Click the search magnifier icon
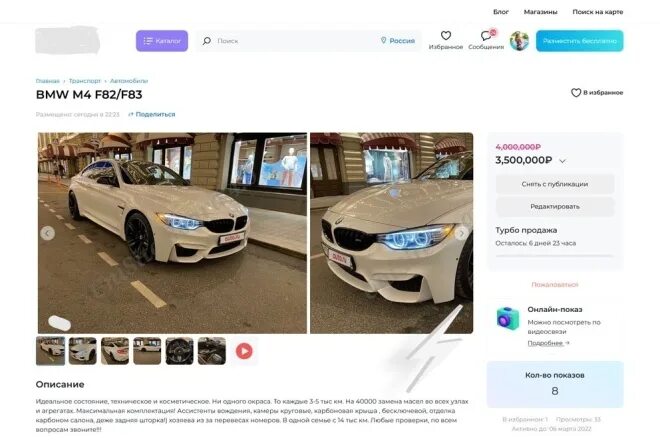This screenshot has width=660, height=440. click(x=207, y=41)
